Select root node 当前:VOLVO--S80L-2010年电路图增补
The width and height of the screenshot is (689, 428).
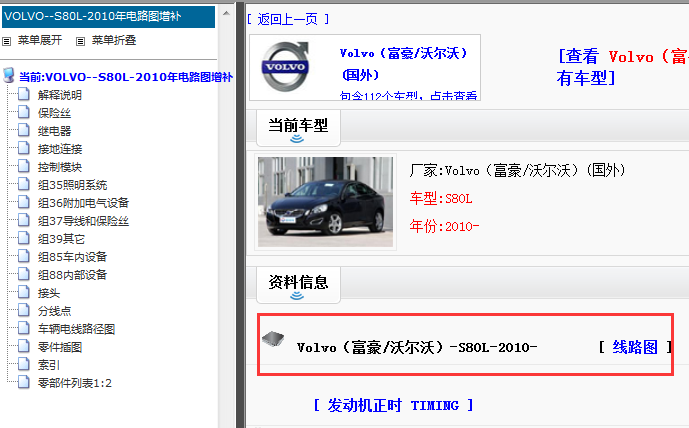coord(126,77)
